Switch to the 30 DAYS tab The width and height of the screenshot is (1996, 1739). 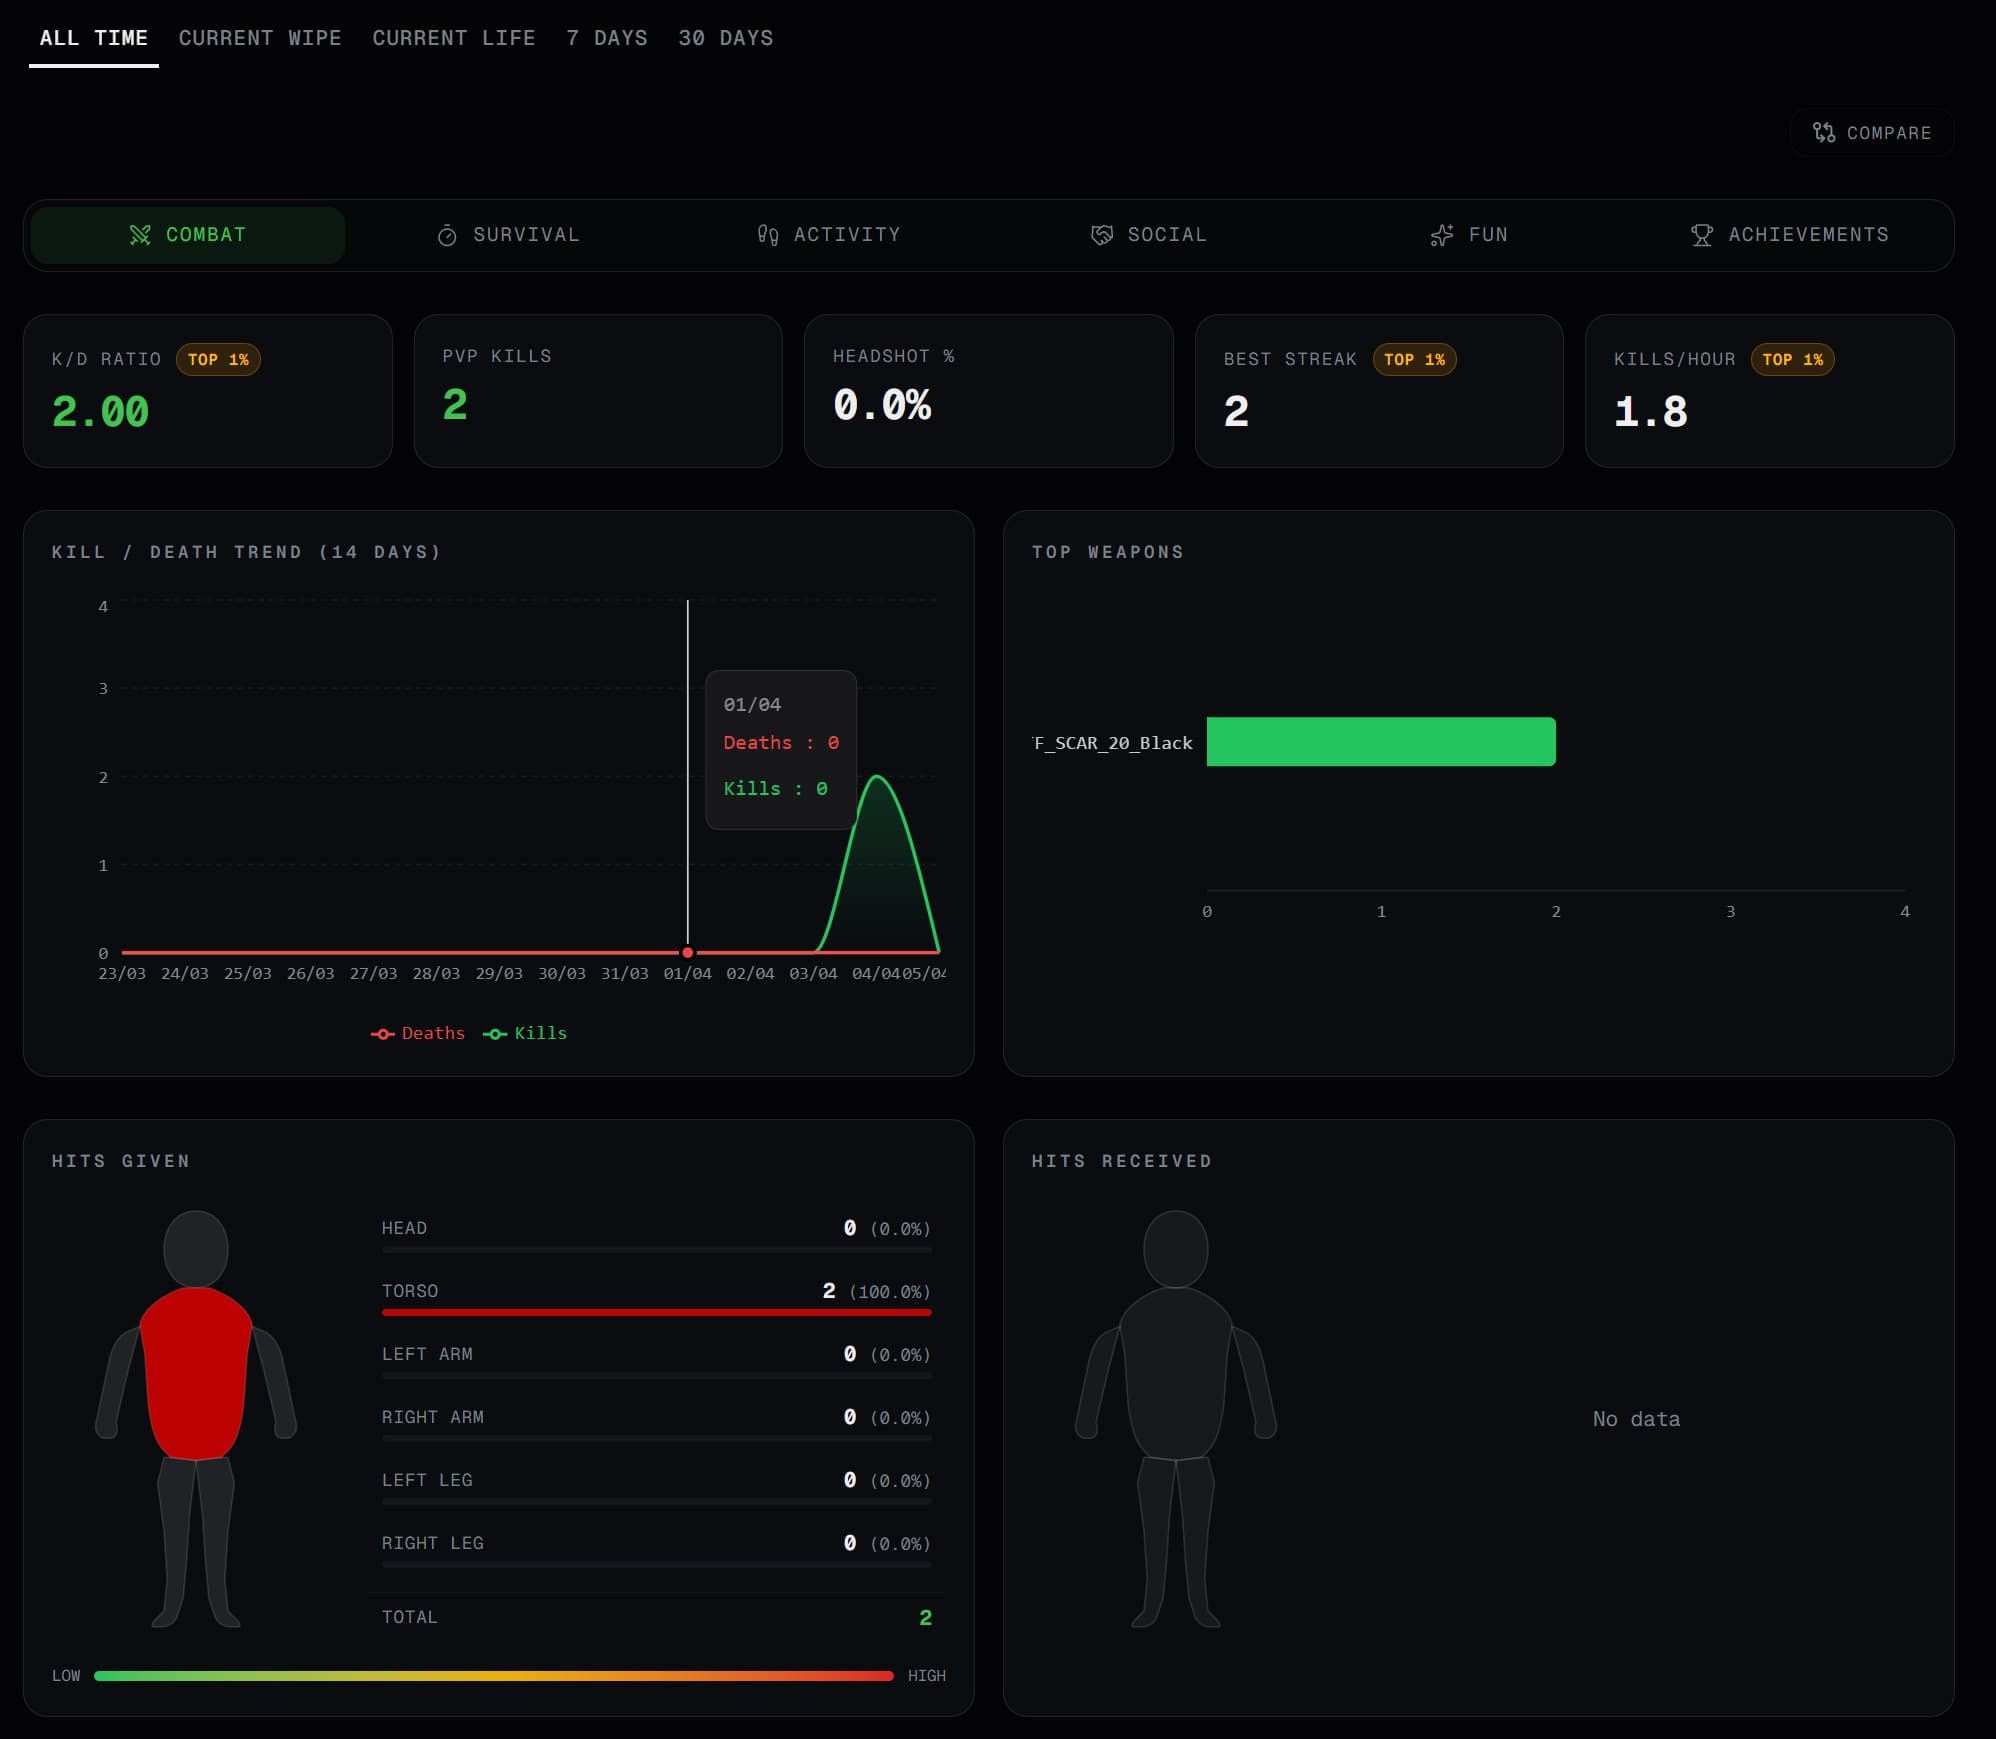pyautogui.click(x=725, y=38)
